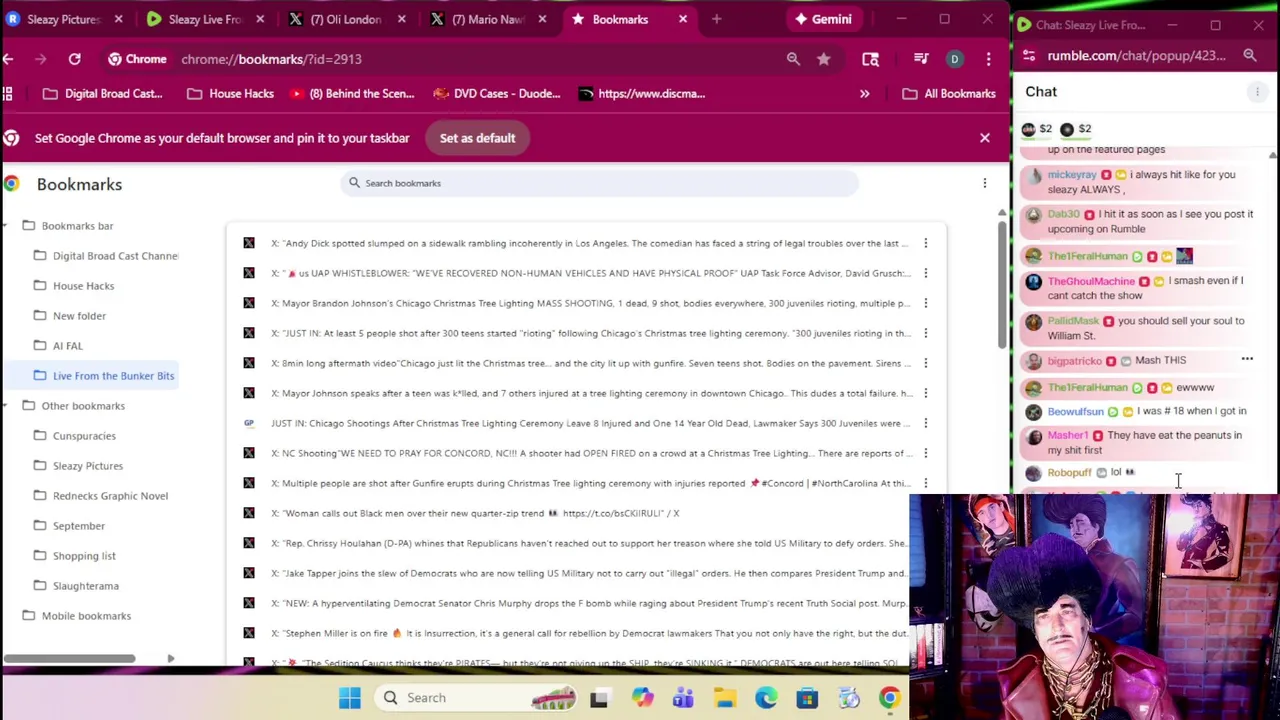Select the Slaughterama folder
This screenshot has width=1280, height=720.
click(76, 586)
